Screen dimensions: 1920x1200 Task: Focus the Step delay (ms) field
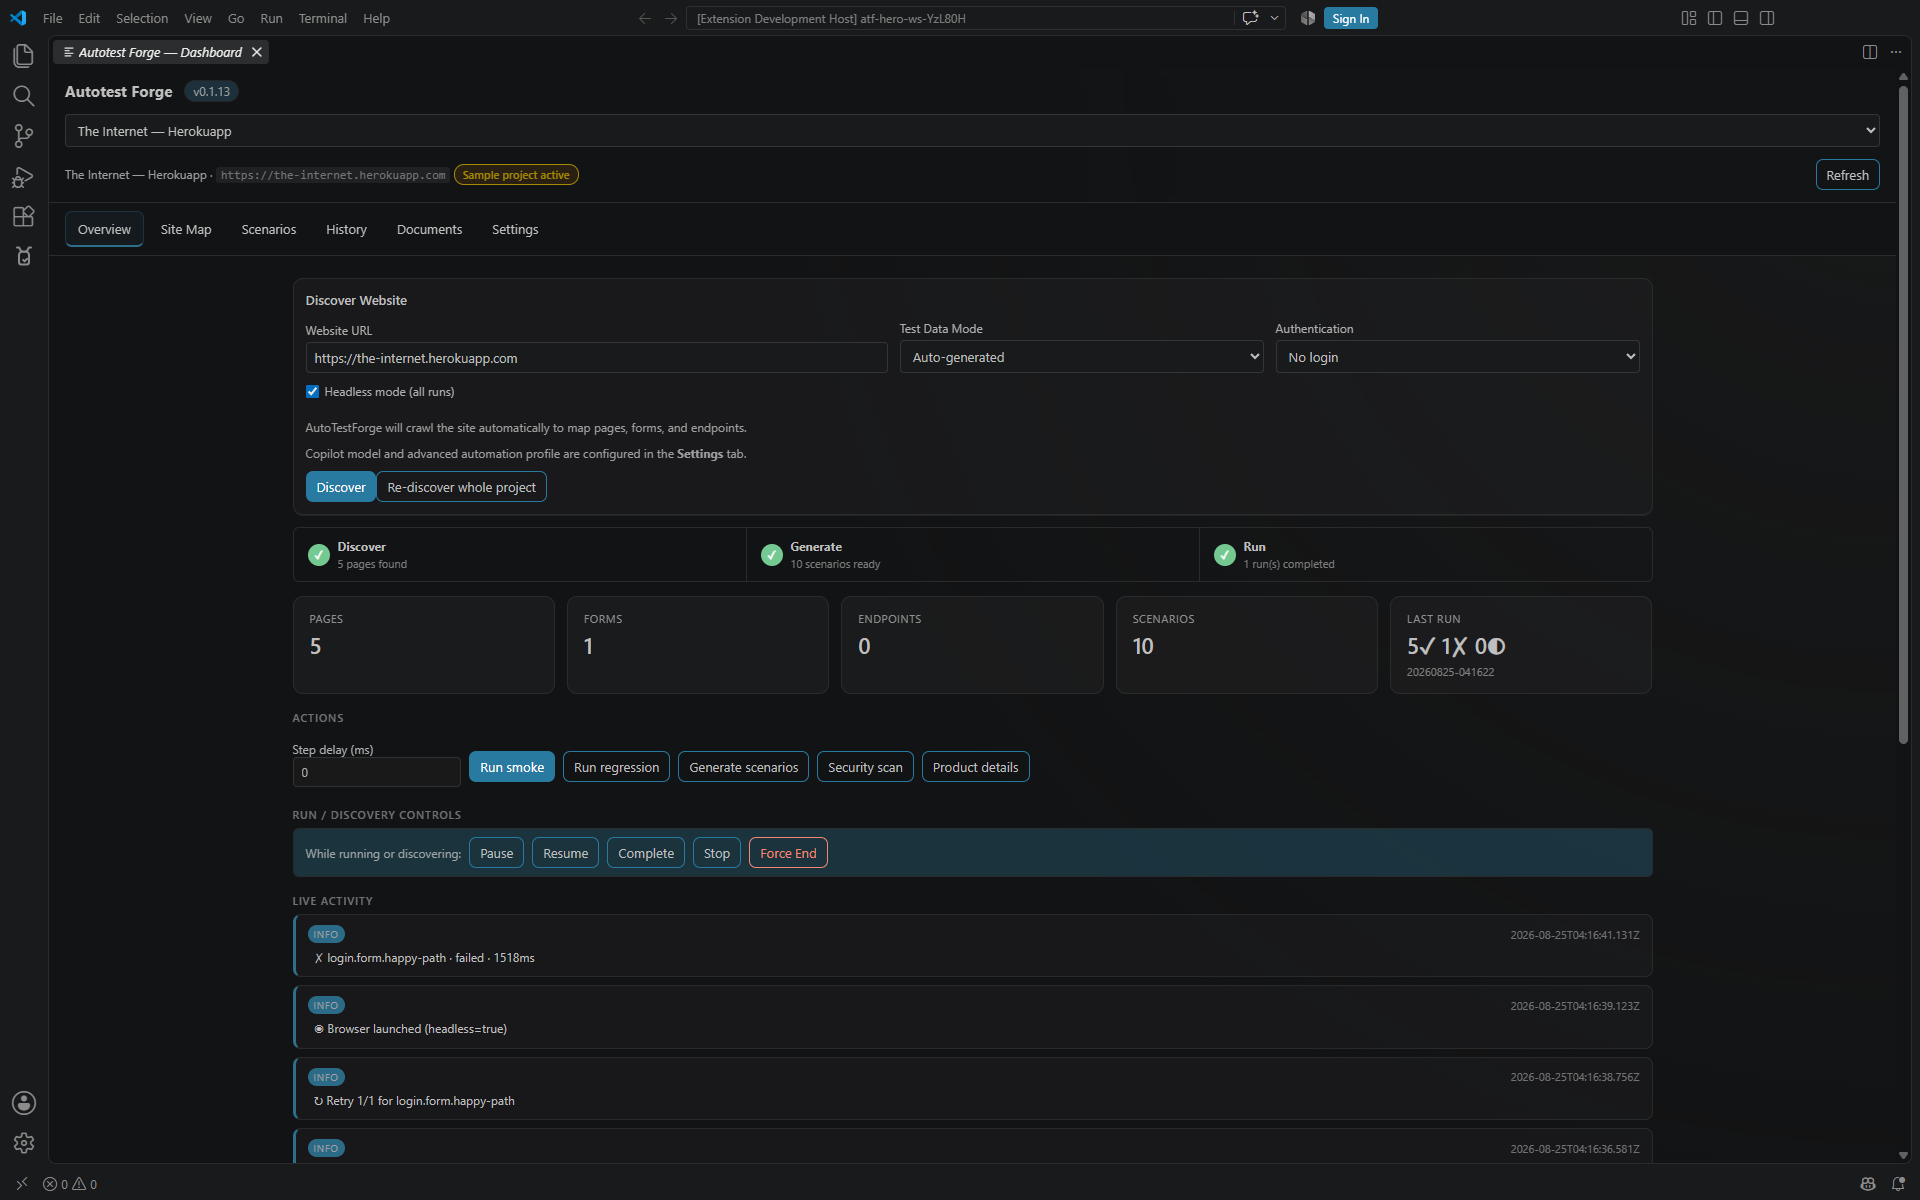click(x=376, y=772)
